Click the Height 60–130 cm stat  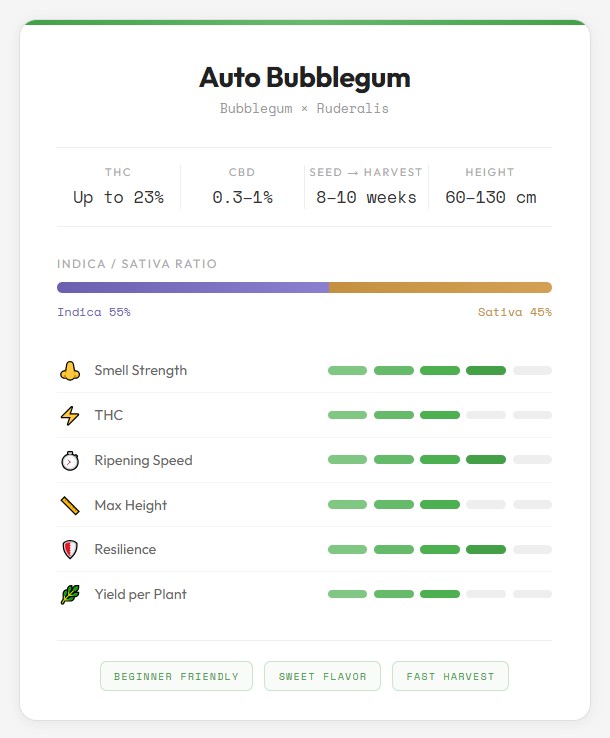tap(490, 187)
